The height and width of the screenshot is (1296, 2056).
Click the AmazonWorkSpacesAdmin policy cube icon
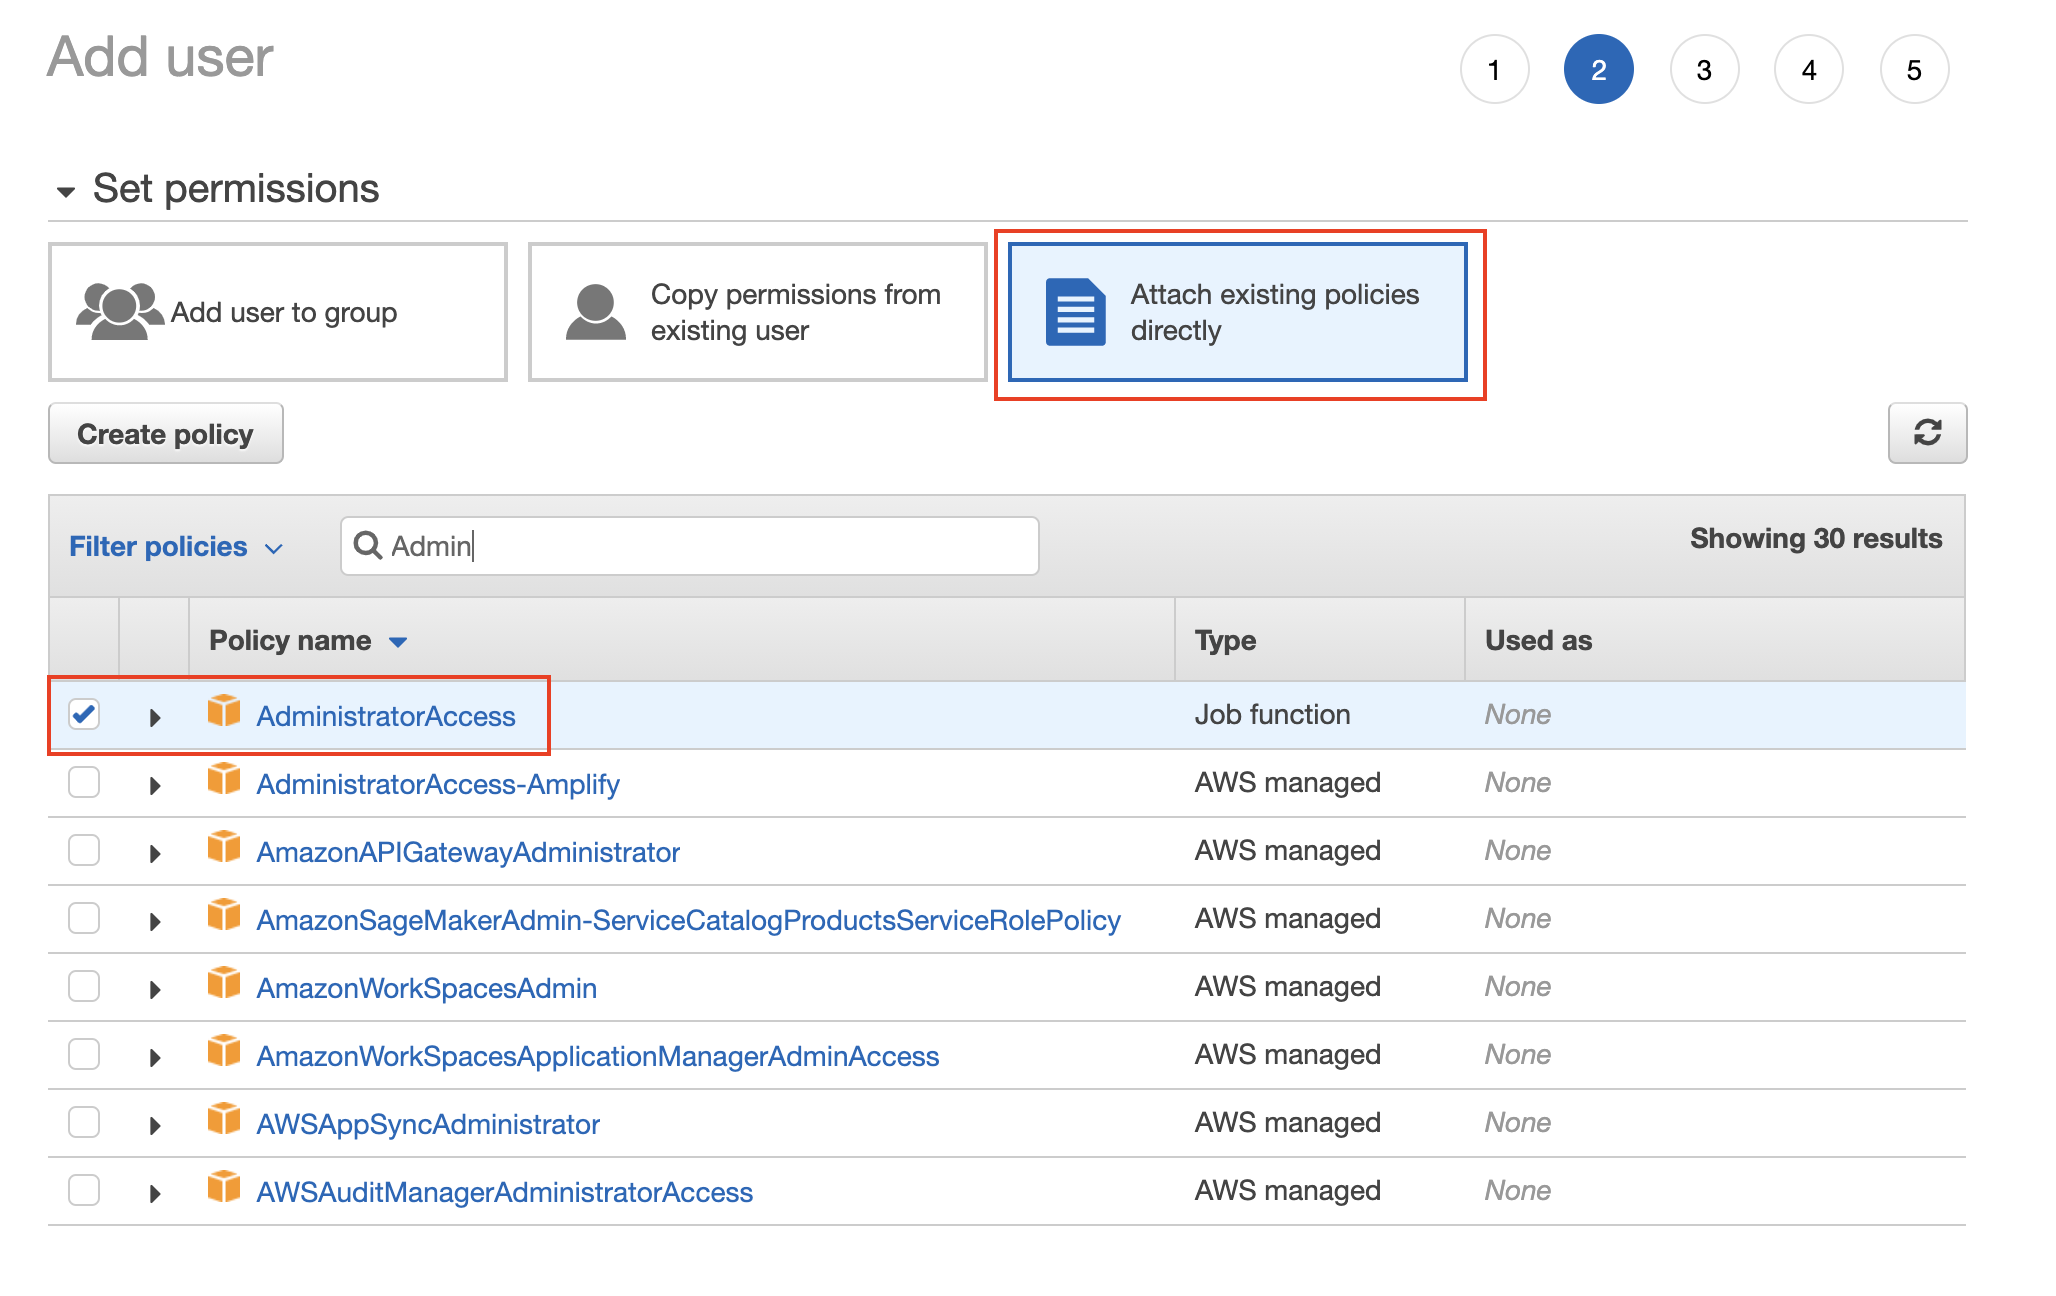[x=224, y=984]
